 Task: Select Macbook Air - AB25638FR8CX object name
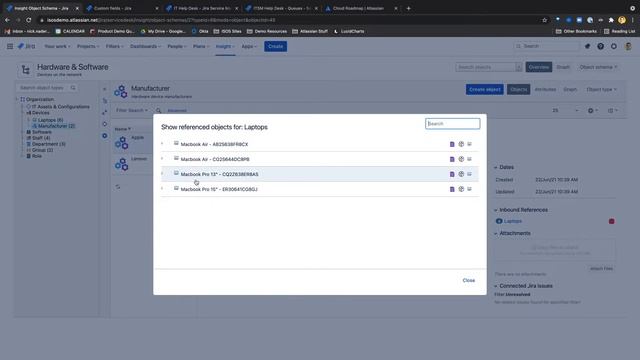tap(214, 144)
